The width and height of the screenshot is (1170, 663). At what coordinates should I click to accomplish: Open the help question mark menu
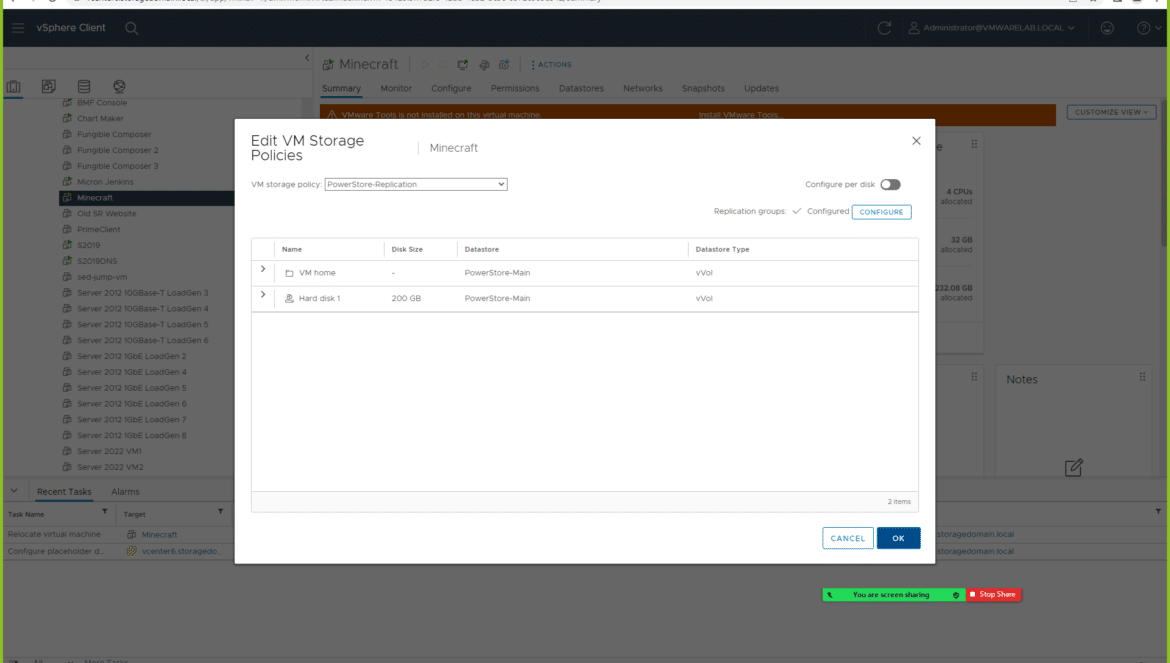pyautogui.click(x=1148, y=28)
